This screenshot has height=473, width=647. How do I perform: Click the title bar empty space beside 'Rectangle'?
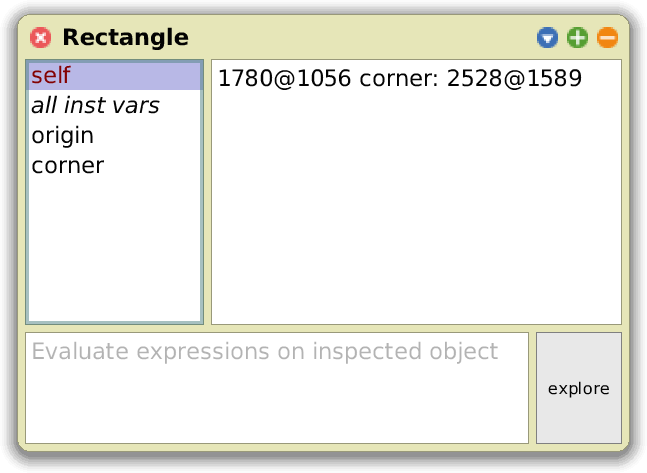pos(360,38)
